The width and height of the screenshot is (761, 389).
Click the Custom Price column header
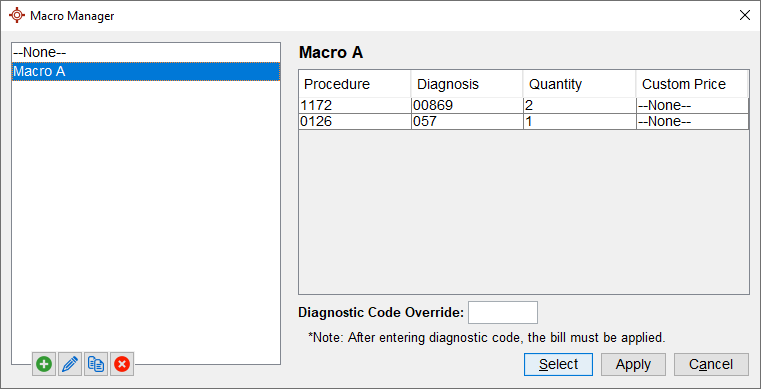coord(692,84)
